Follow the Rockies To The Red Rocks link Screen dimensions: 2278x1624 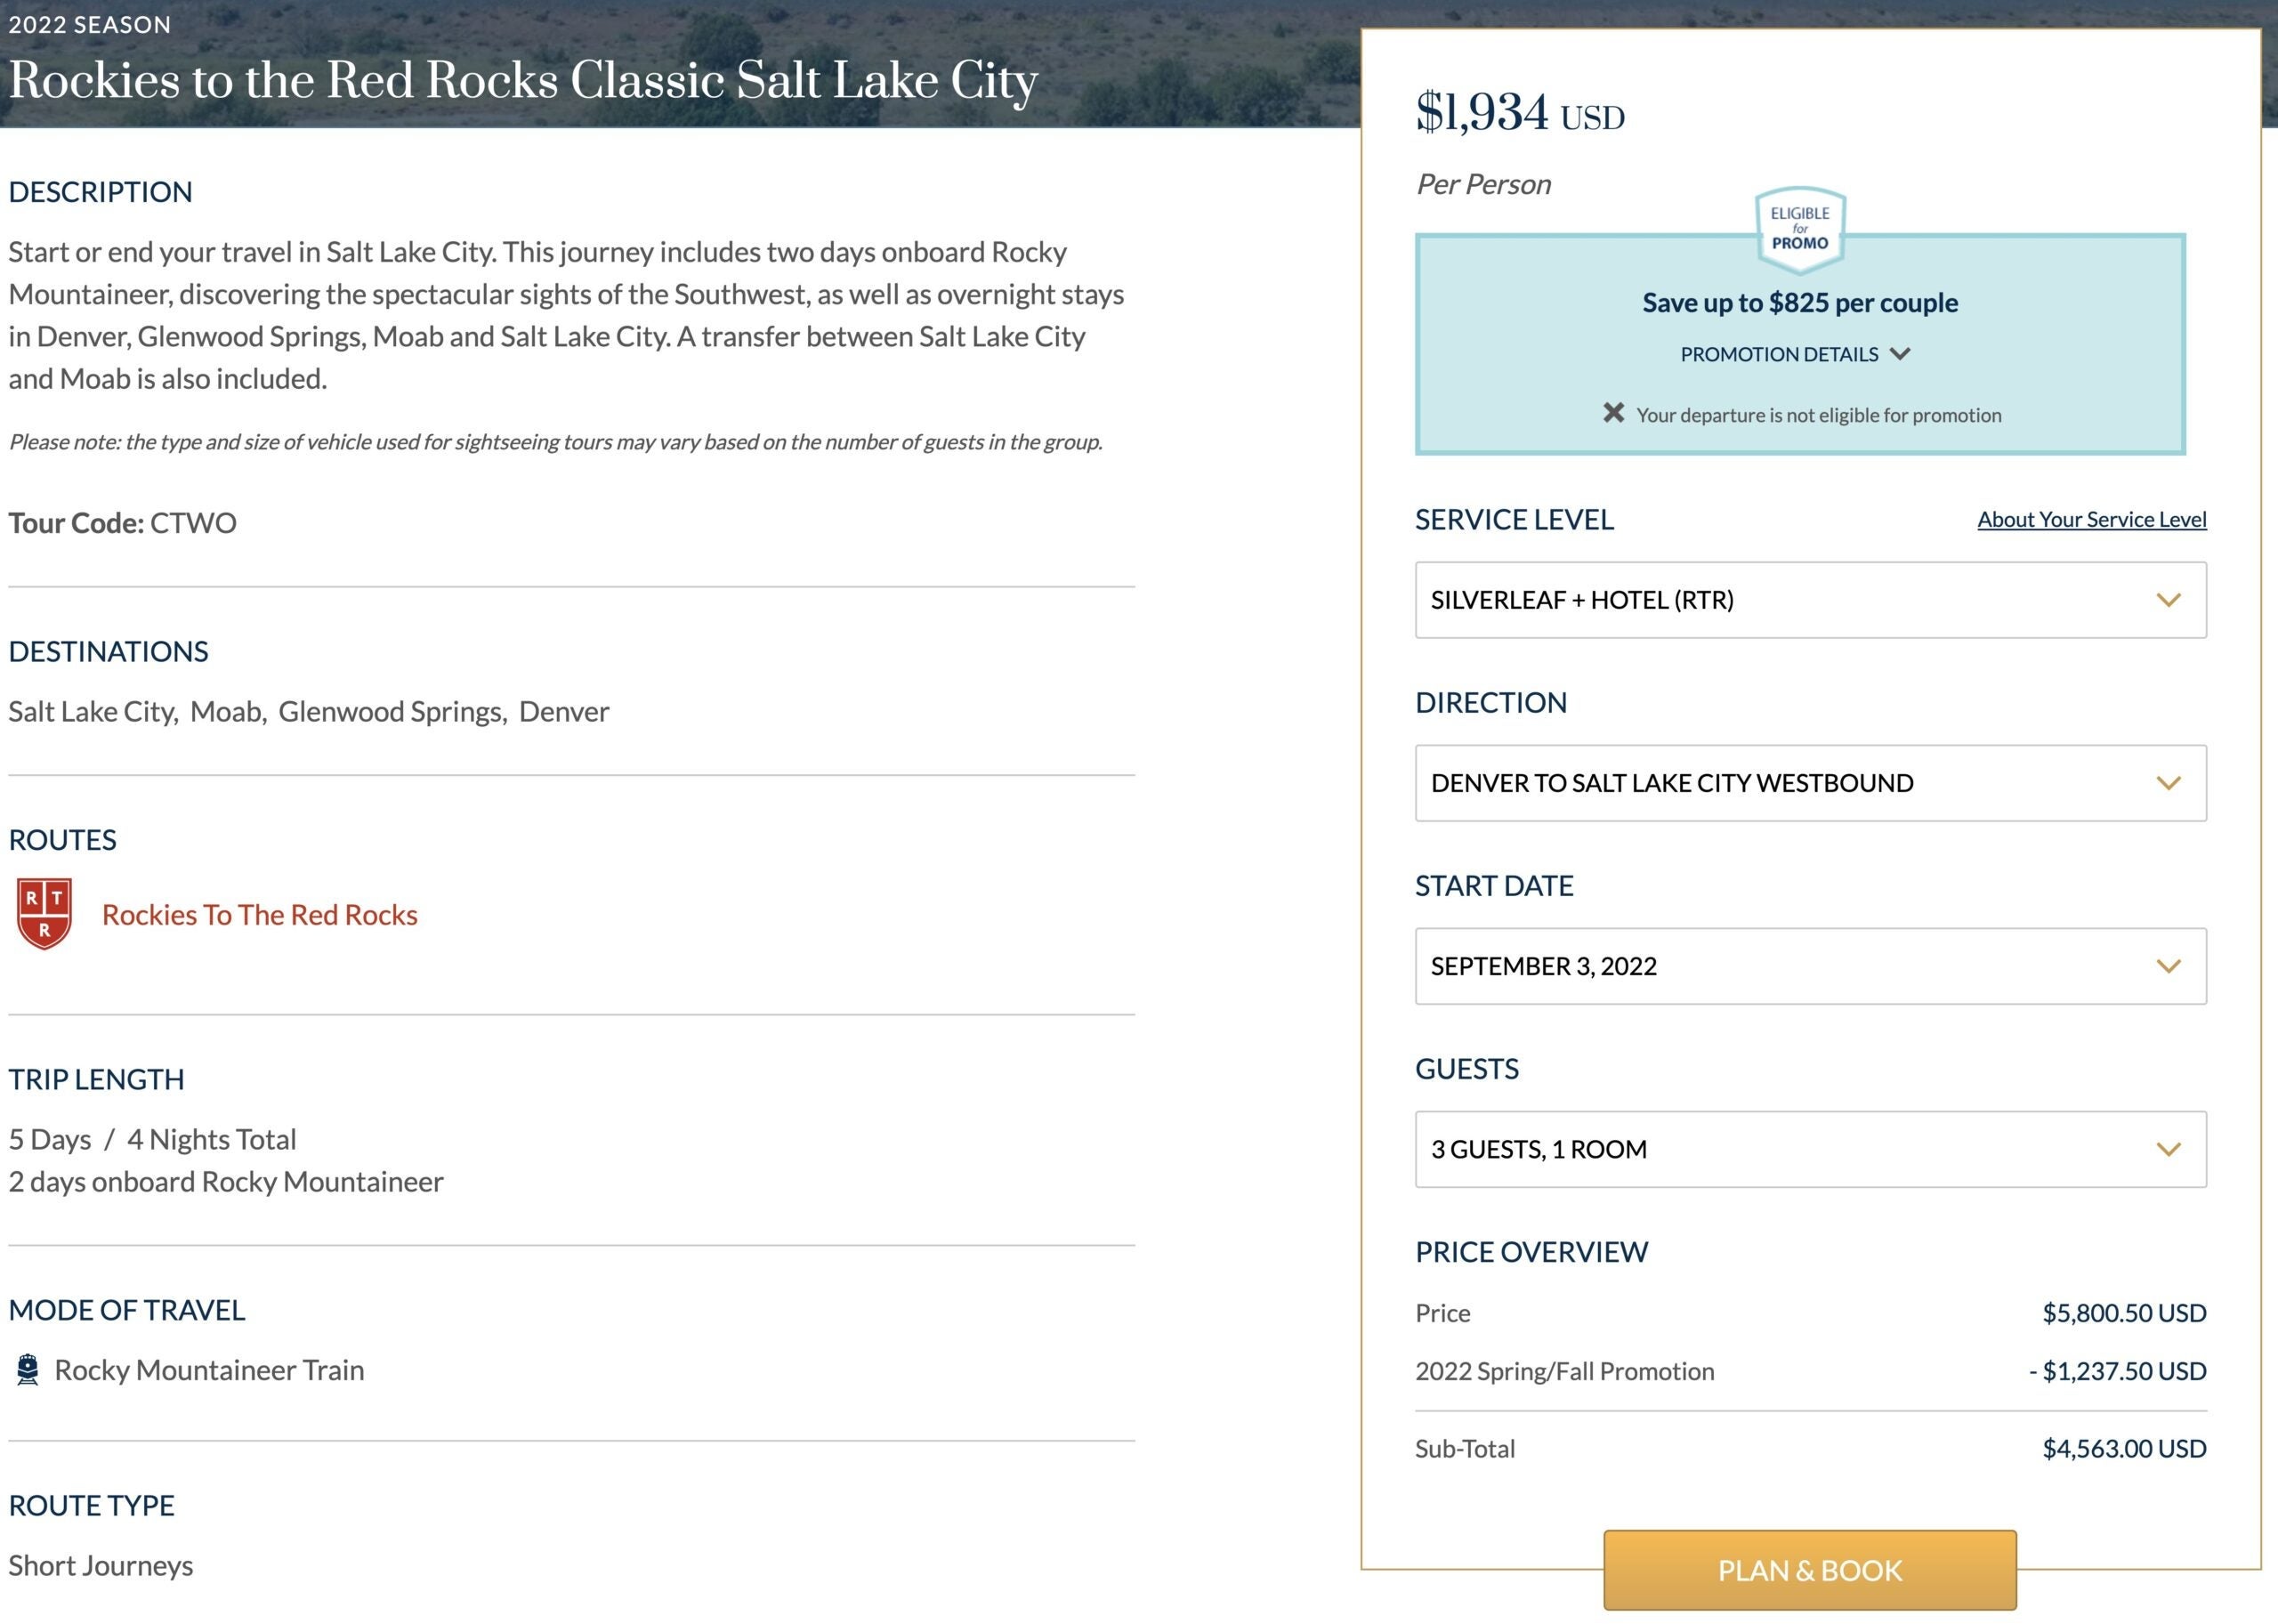pos(259,914)
